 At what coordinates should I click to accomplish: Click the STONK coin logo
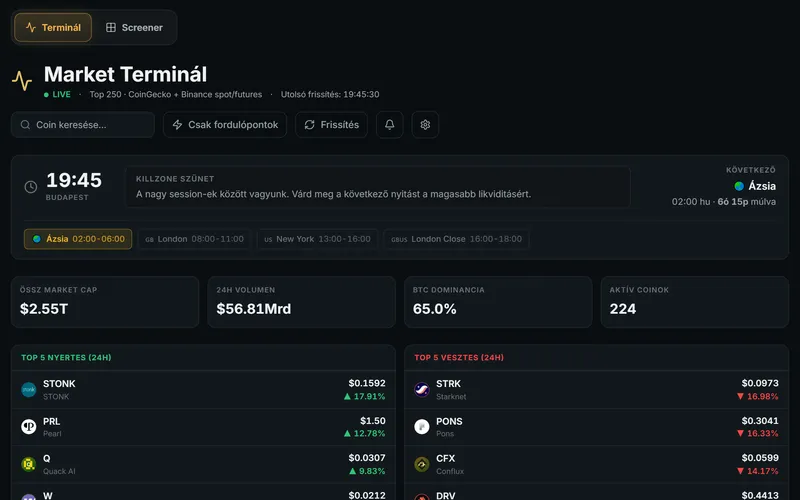click(29, 390)
